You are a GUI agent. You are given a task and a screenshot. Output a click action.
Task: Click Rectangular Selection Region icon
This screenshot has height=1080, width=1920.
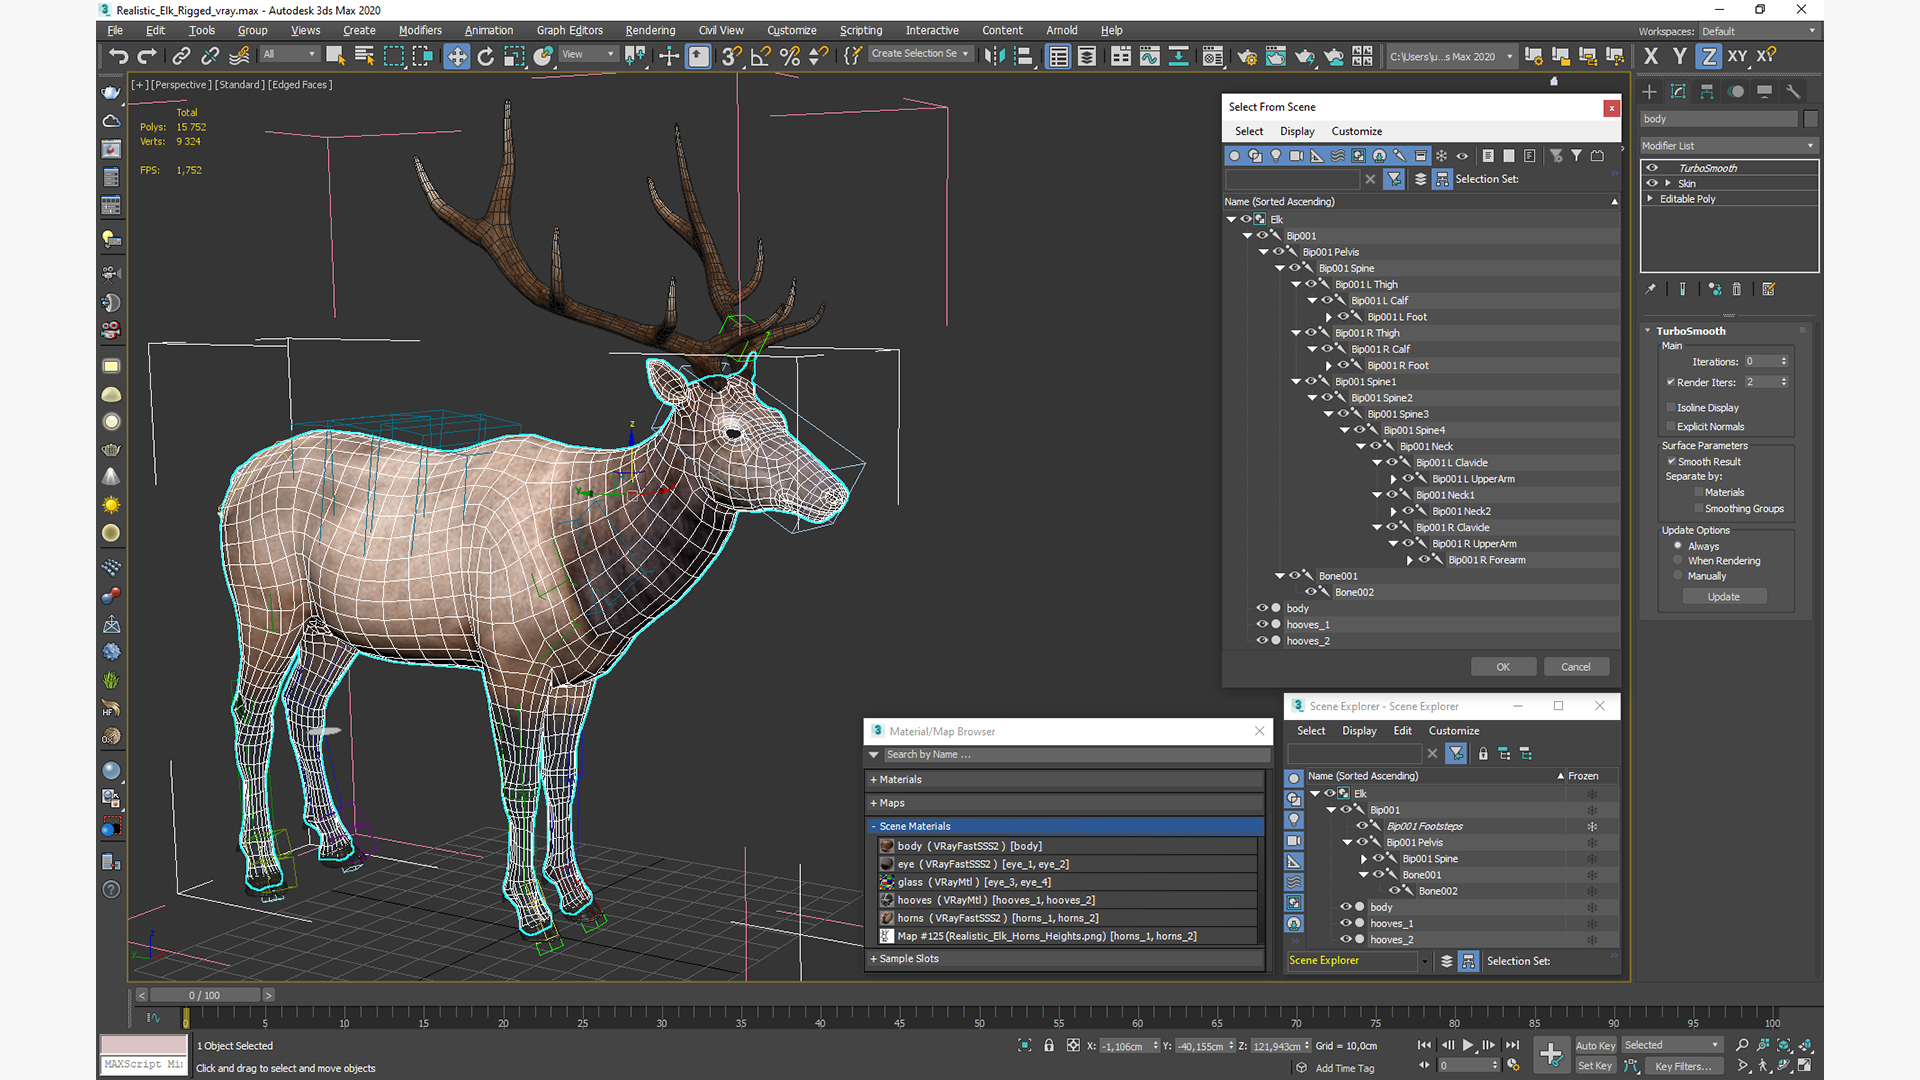tap(394, 56)
